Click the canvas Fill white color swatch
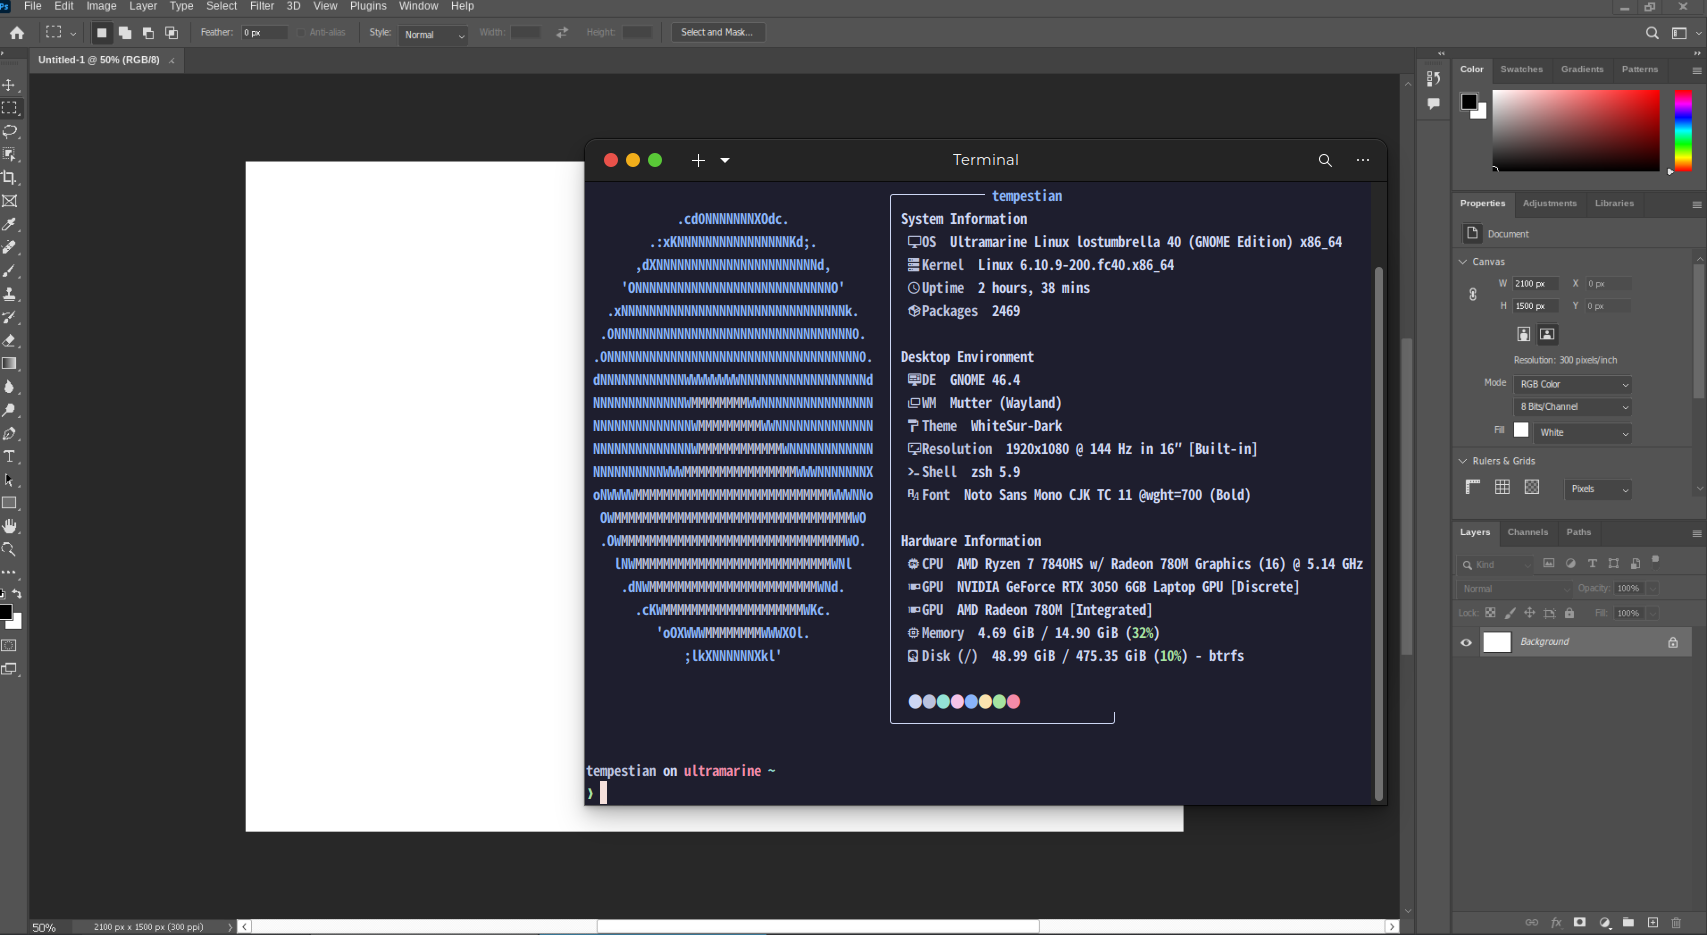 coord(1521,430)
